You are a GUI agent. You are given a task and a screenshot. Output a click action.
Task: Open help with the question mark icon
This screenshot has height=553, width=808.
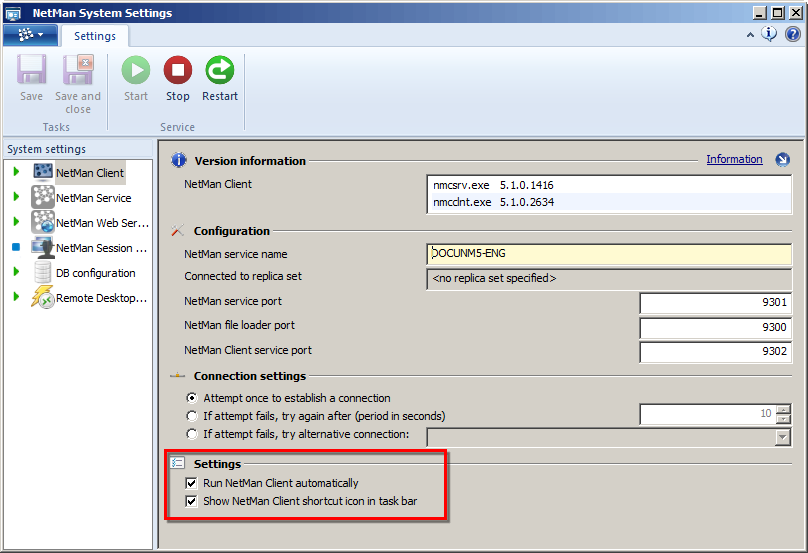(793, 34)
